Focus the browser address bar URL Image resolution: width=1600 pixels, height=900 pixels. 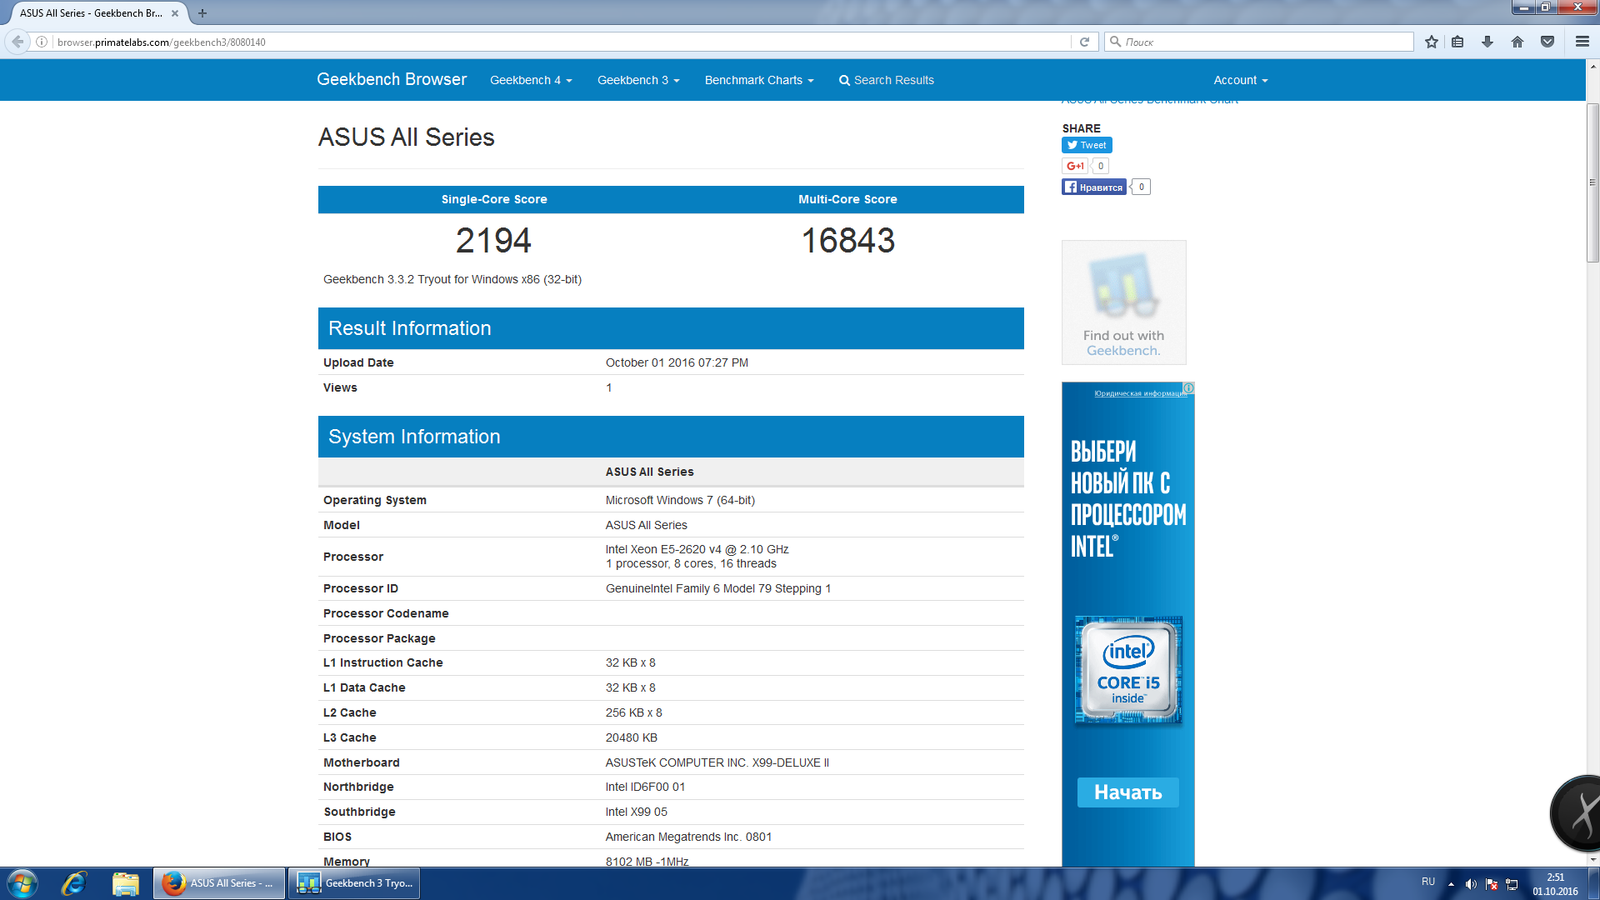(560, 42)
